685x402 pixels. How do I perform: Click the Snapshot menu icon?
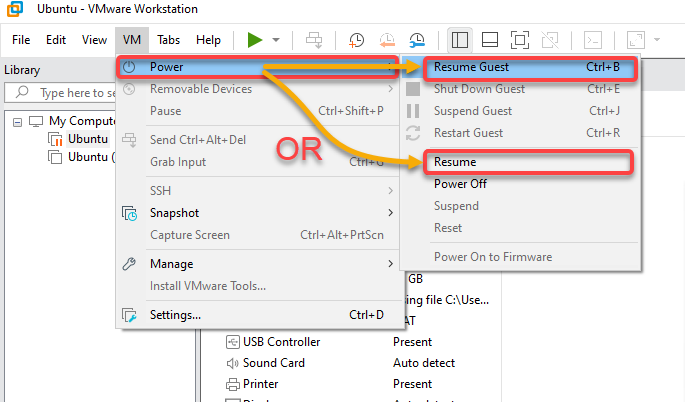[129, 213]
